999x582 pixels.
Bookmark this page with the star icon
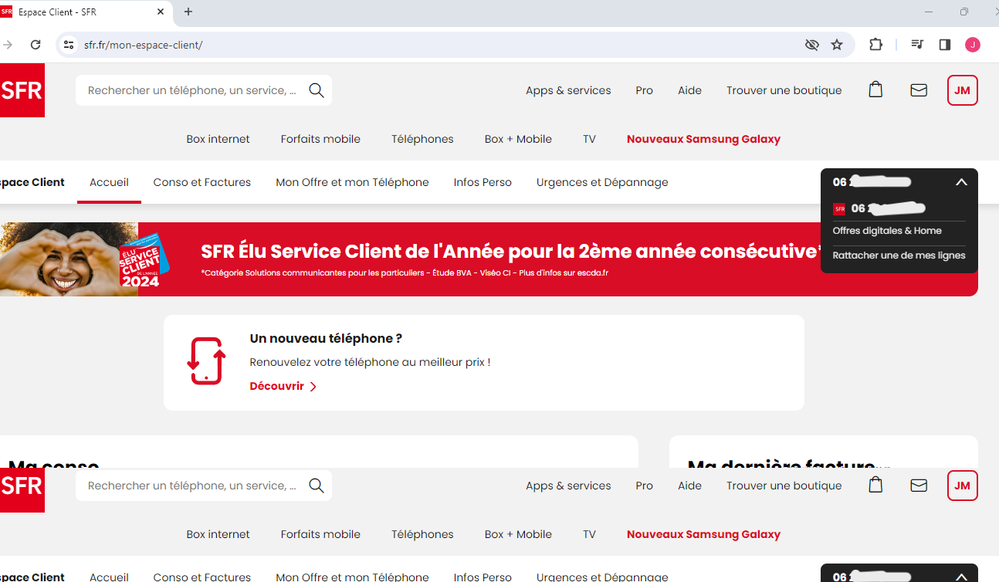[837, 45]
